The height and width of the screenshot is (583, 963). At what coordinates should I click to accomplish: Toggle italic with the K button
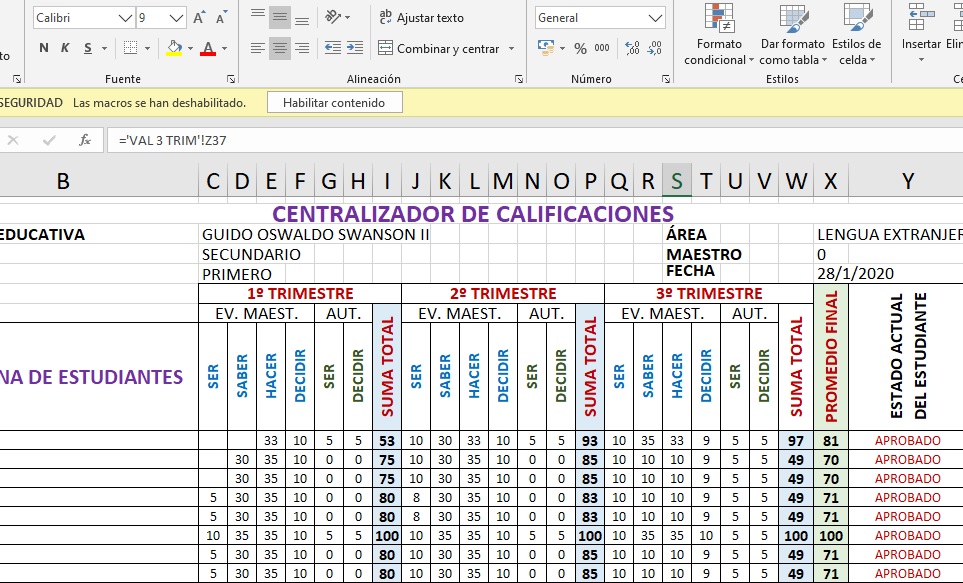click(65, 48)
